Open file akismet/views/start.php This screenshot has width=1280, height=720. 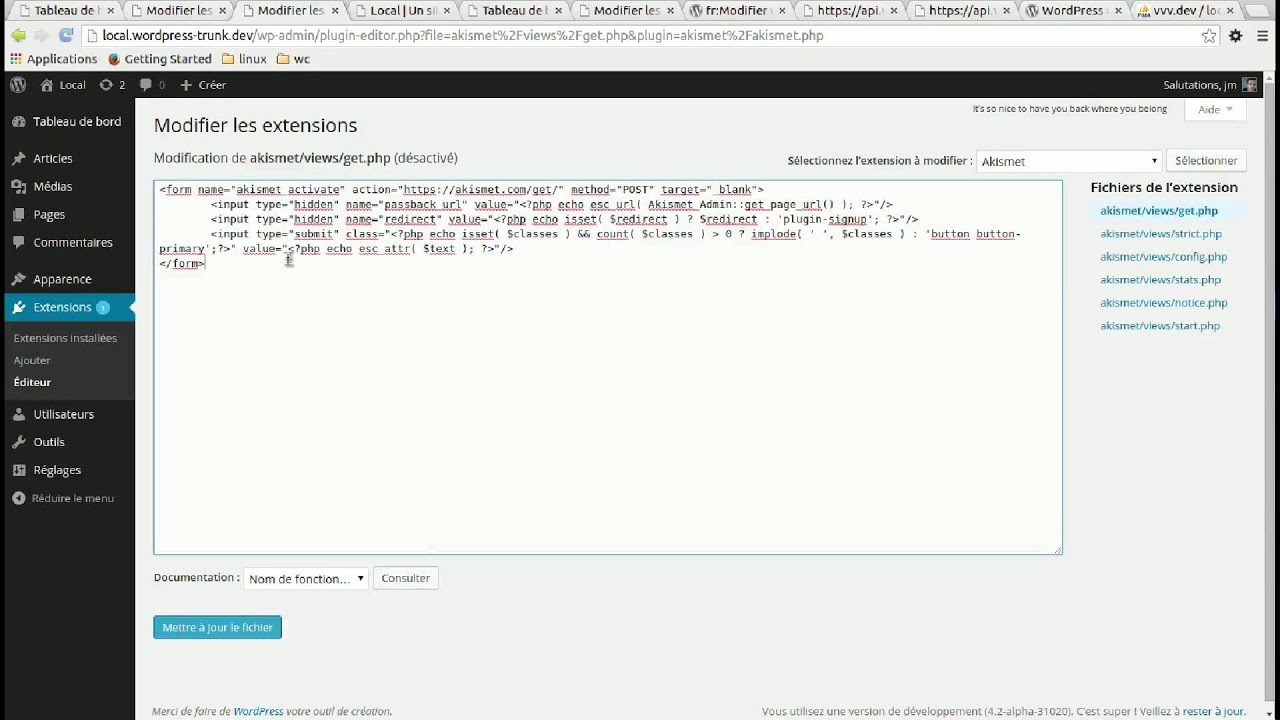click(1160, 326)
